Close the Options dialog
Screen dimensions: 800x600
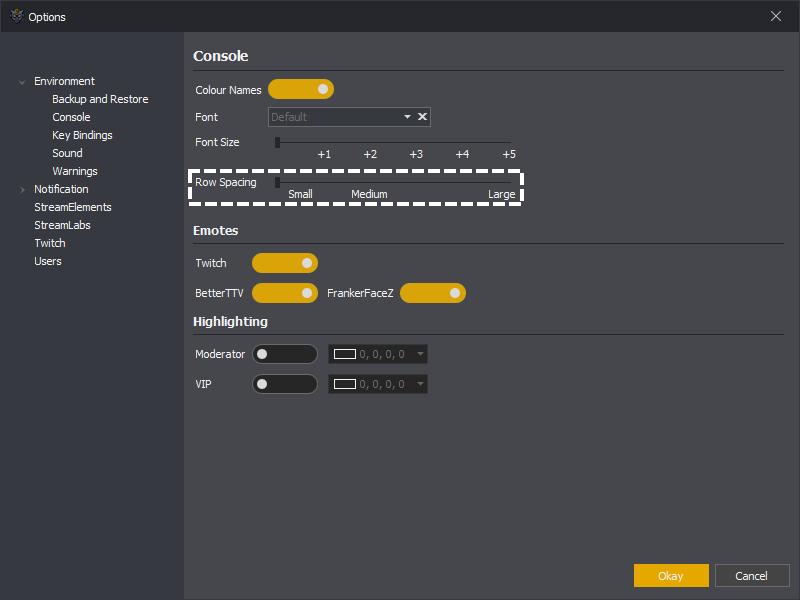tap(776, 16)
